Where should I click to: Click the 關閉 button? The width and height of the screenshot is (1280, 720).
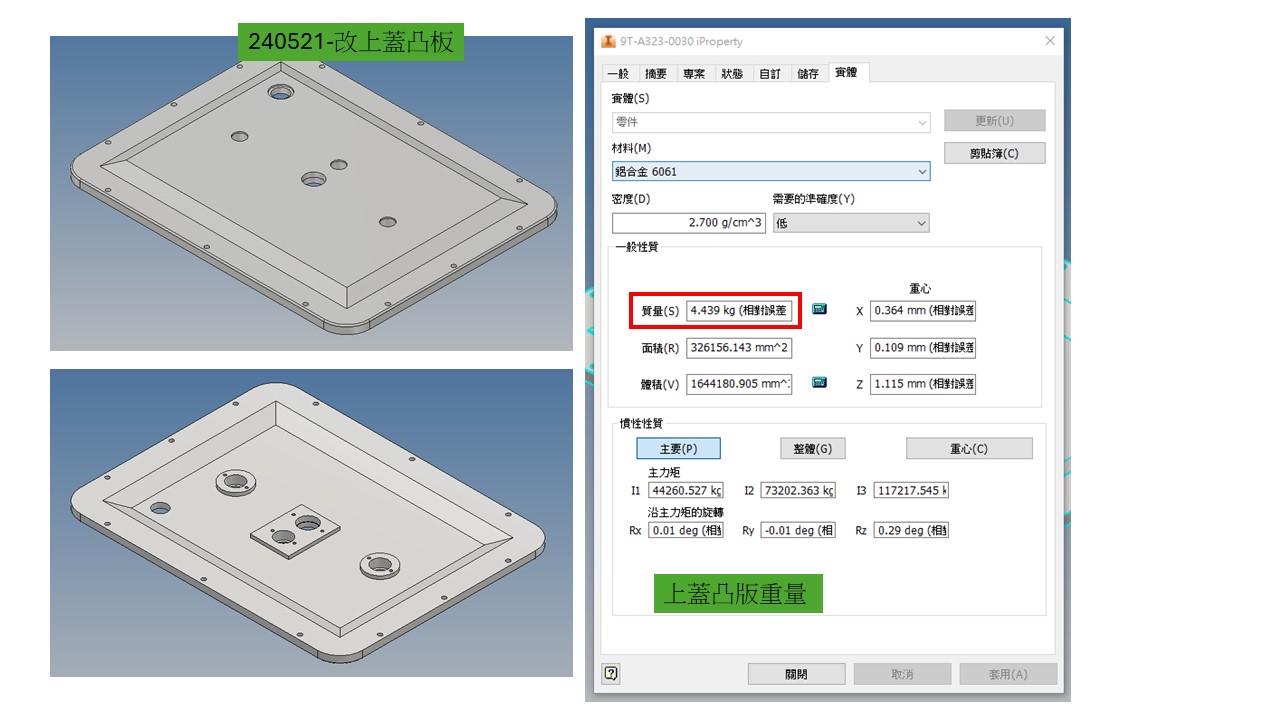pos(796,674)
